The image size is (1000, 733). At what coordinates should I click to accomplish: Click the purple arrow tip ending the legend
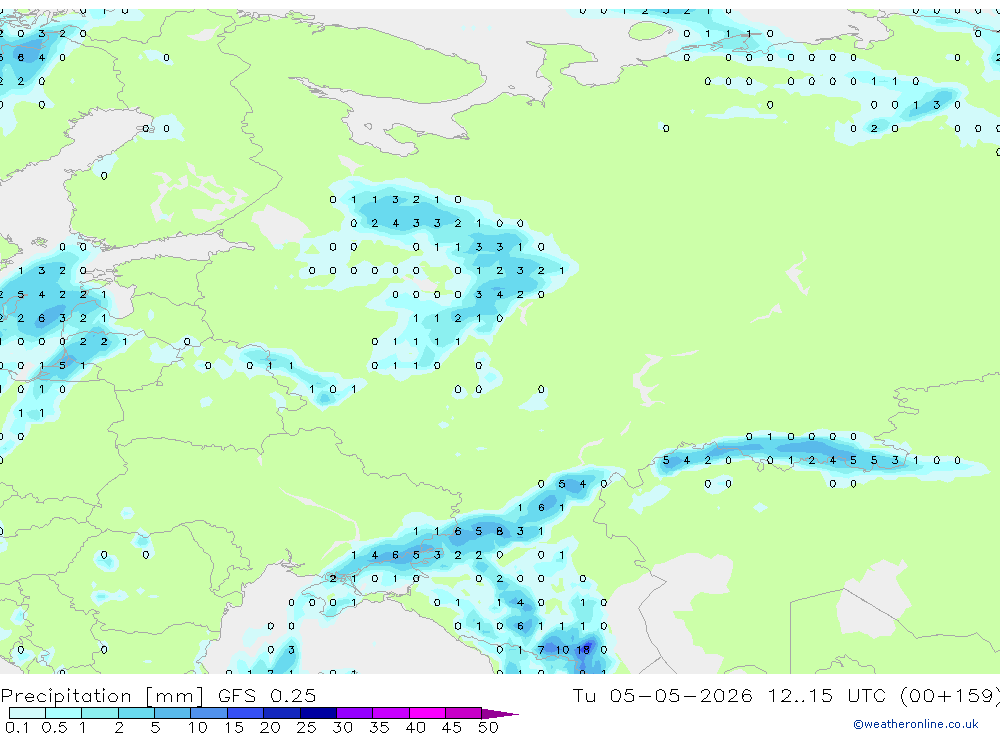501,714
